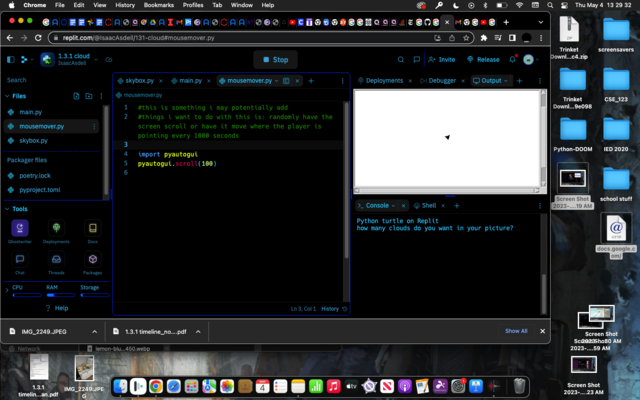Bookmark this page with the star icon

coord(466,38)
